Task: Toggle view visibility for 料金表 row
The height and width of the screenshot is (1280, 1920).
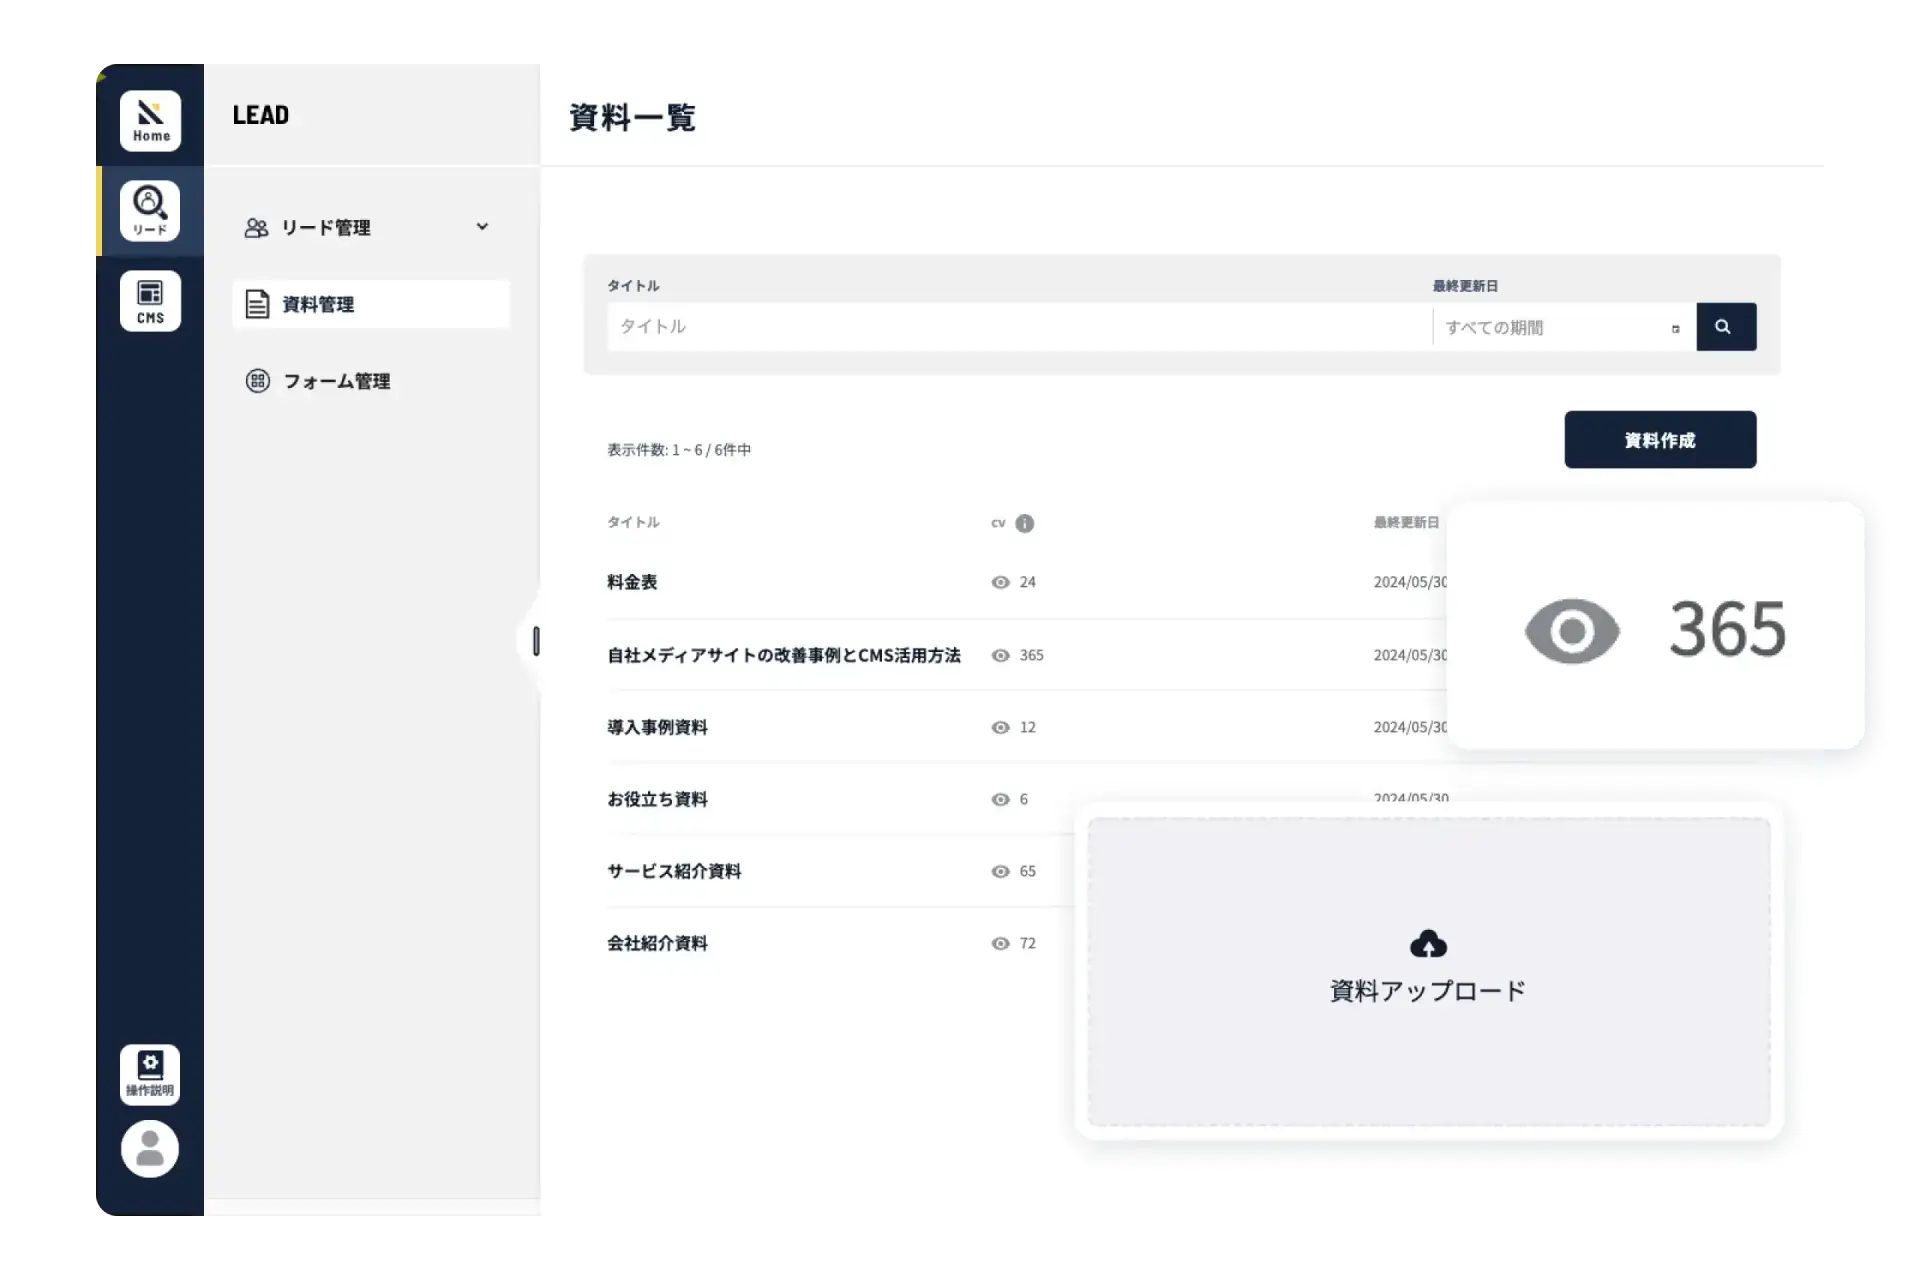Action: [1000, 582]
